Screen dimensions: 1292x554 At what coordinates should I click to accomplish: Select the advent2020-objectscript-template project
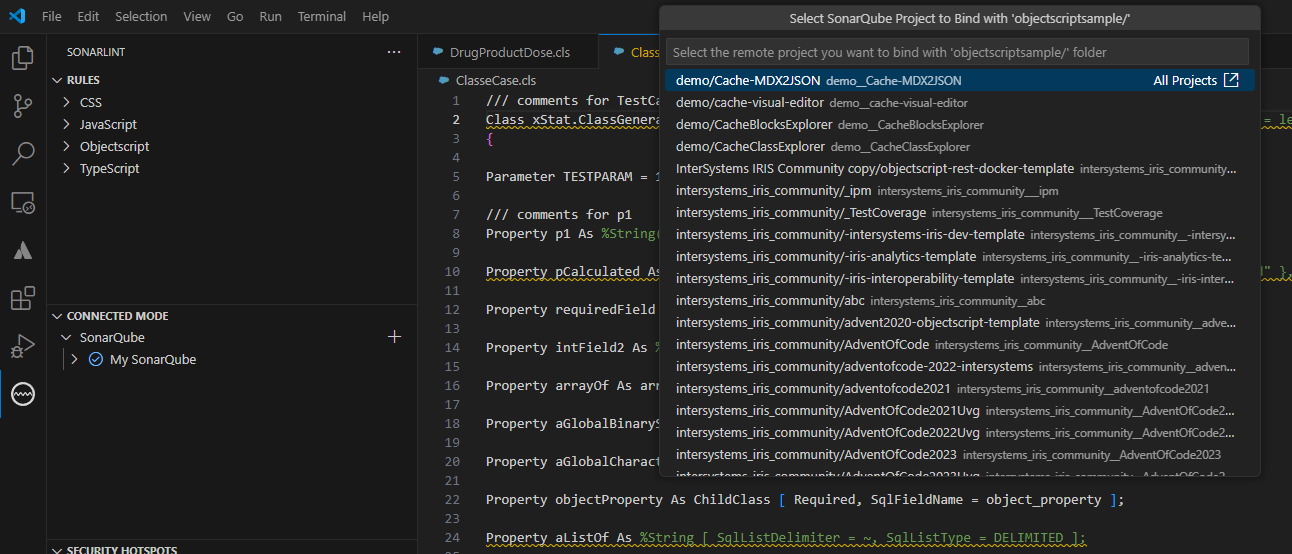click(x=960, y=322)
